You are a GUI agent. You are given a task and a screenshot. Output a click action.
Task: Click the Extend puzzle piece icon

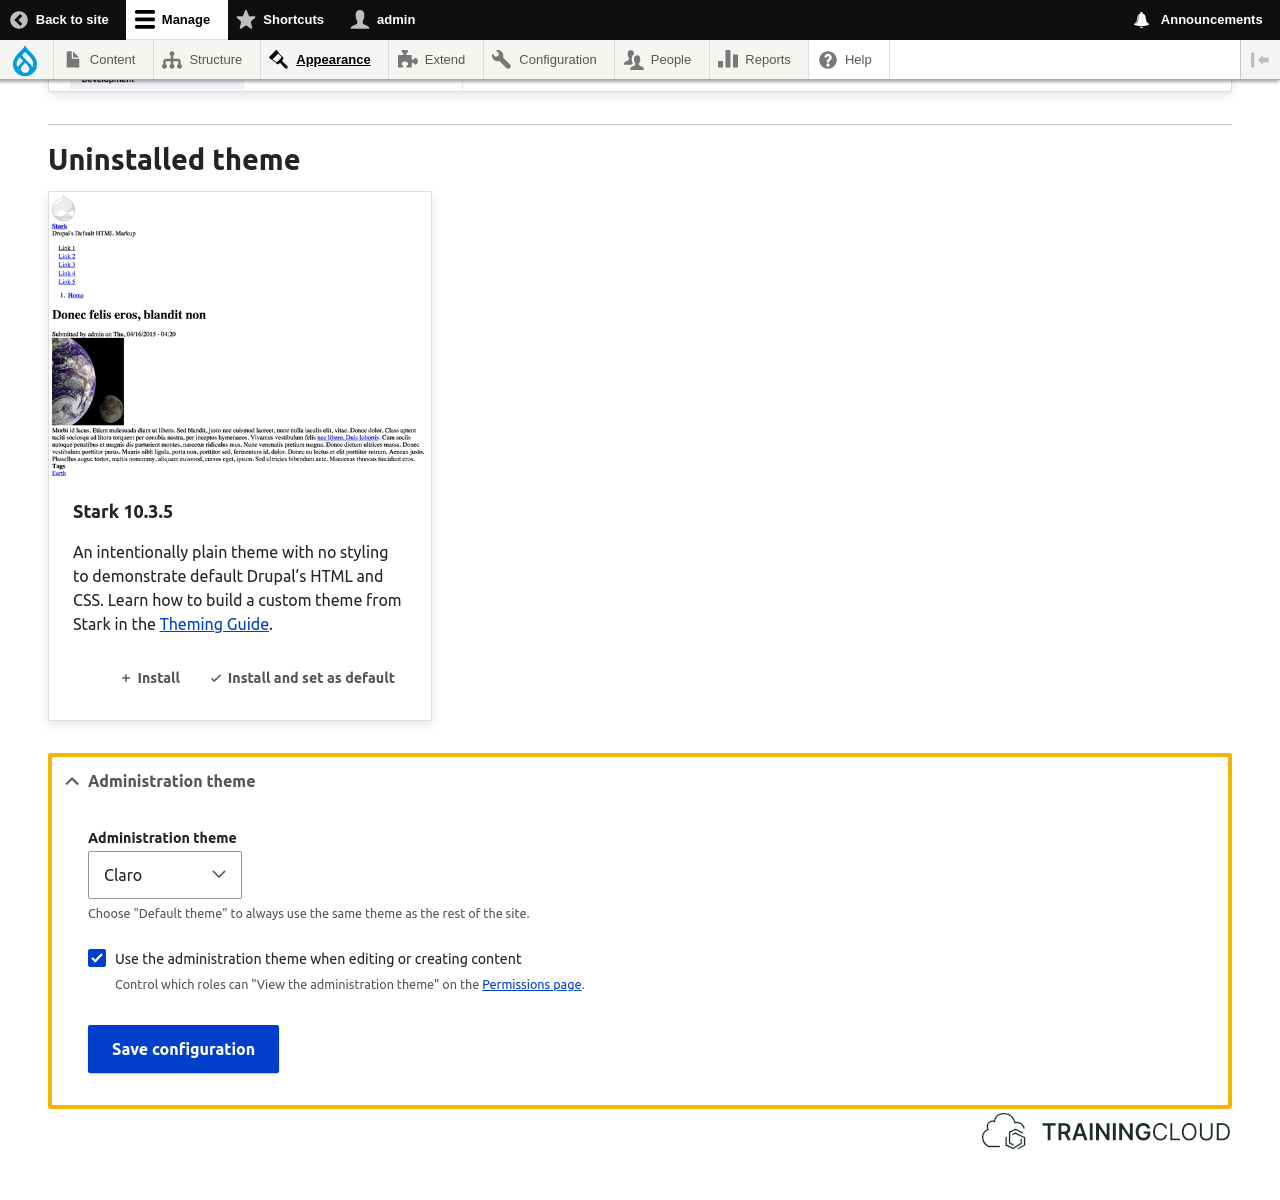407,60
